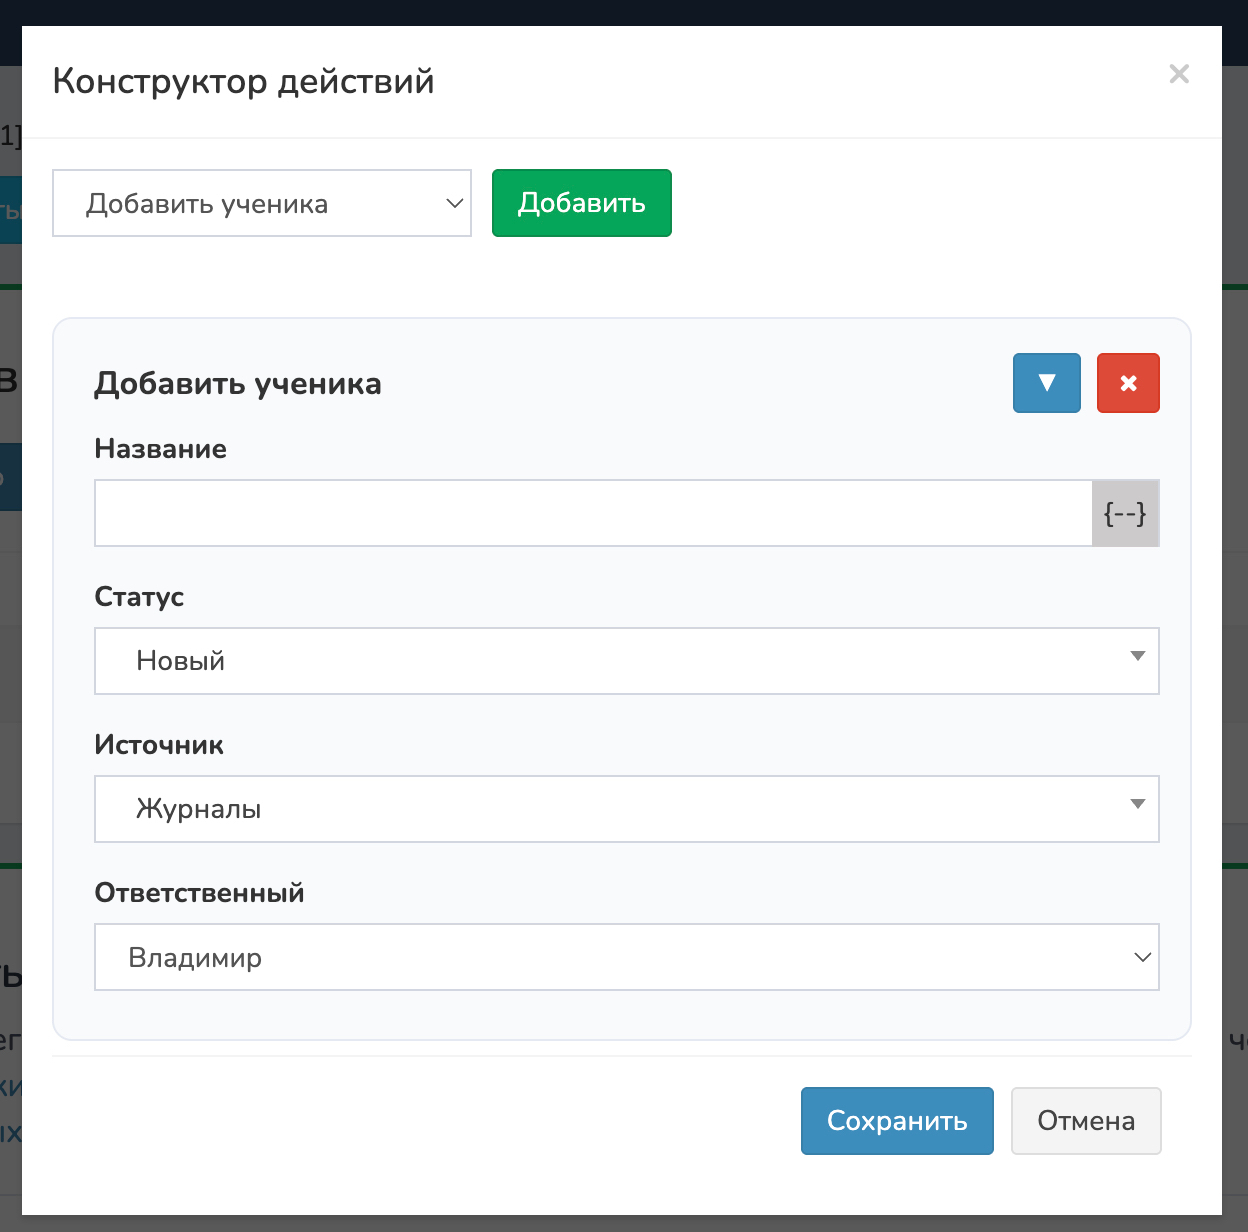The height and width of the screenshot is (1232, 1248).
Task: Click the triangle arrow in Источник field
Action: (x=1137, y=804)
